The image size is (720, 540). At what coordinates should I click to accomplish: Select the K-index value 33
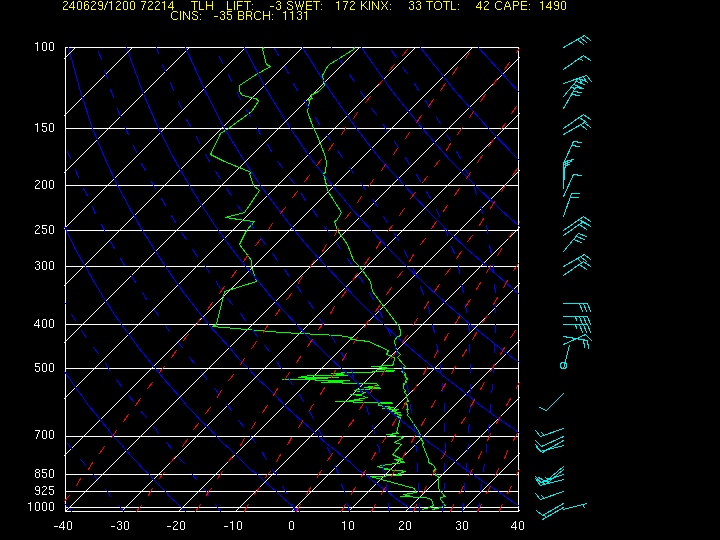tap(415, 6)
